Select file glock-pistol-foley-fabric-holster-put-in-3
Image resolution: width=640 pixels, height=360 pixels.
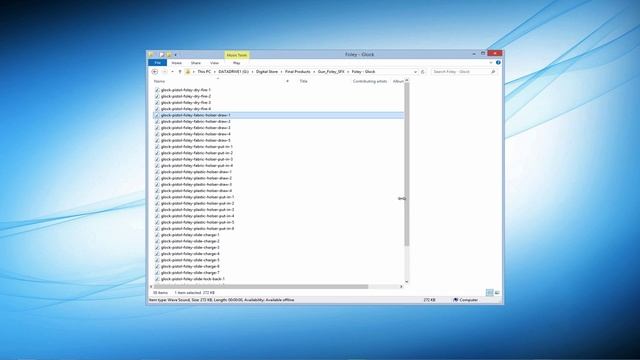pos(197,159)
